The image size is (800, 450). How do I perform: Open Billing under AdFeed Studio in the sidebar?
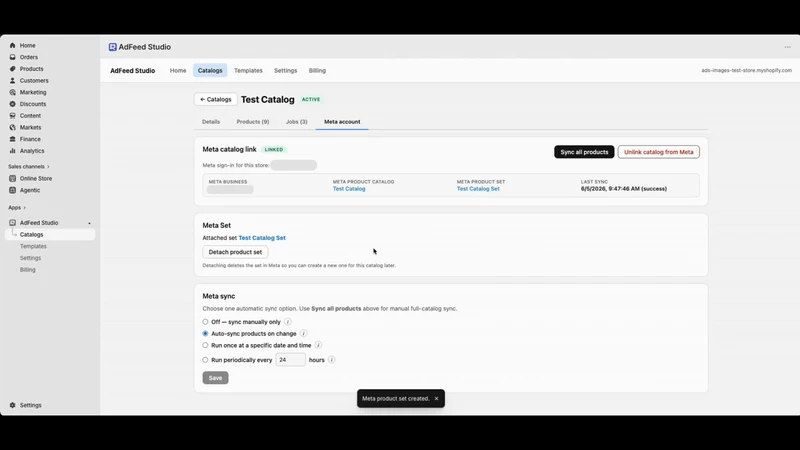(28, 270)
